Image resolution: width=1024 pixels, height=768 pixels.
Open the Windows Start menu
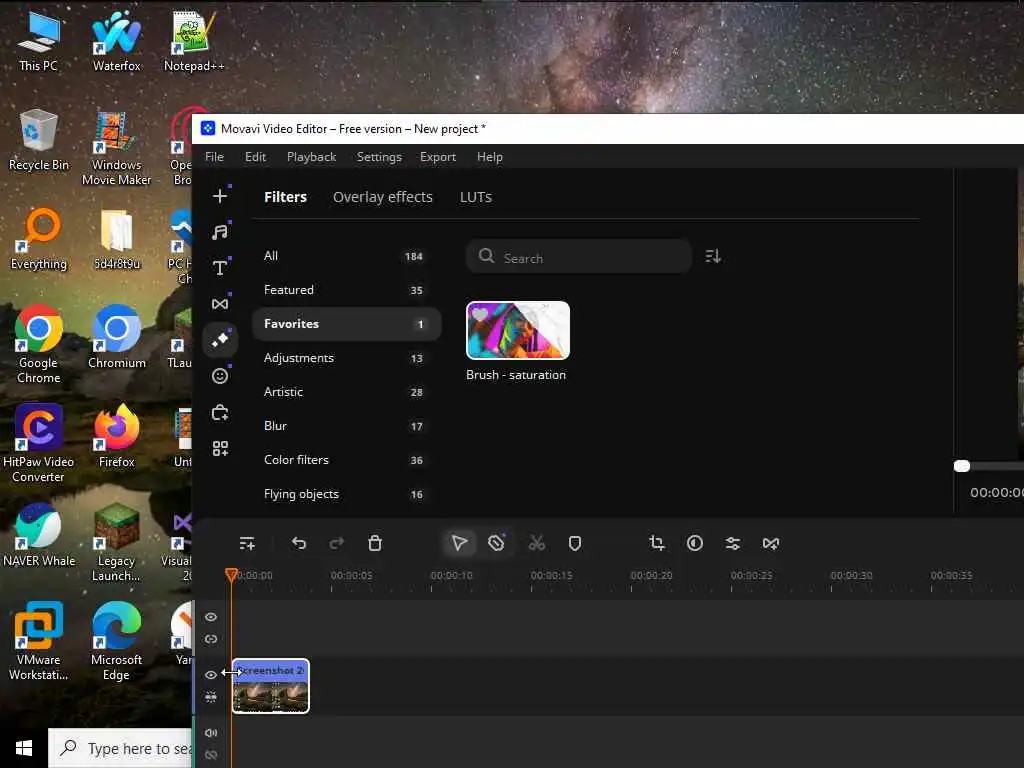[24, 748]
